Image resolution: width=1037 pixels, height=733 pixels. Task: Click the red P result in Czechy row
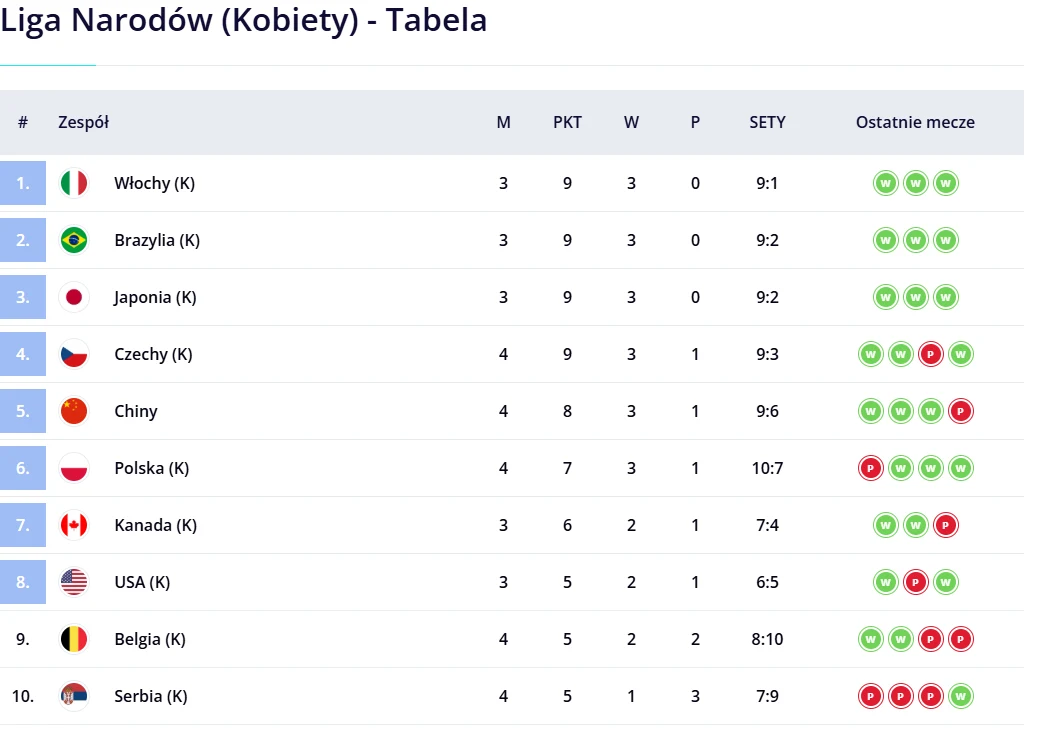coord(931,355)
